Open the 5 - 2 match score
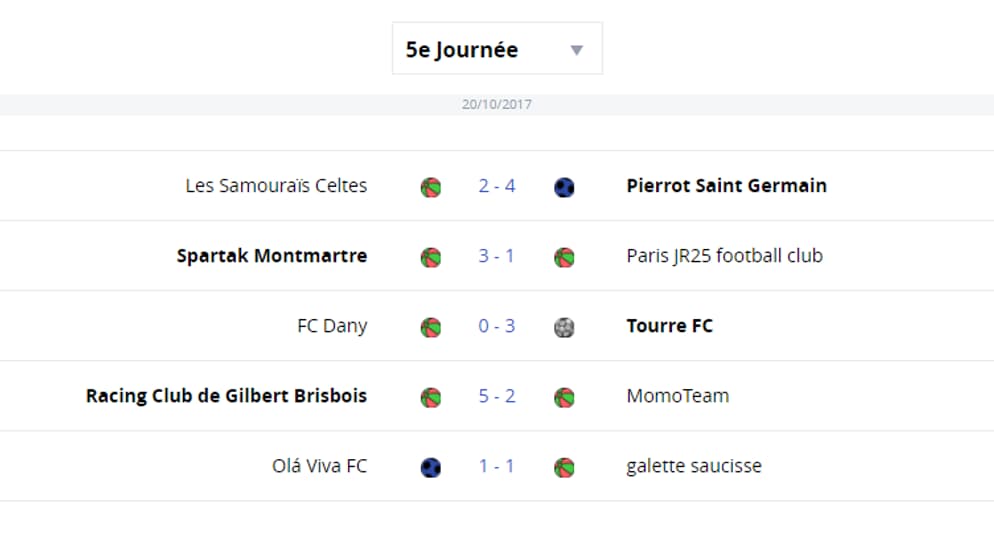994x559 pixels. coord(497,395)
